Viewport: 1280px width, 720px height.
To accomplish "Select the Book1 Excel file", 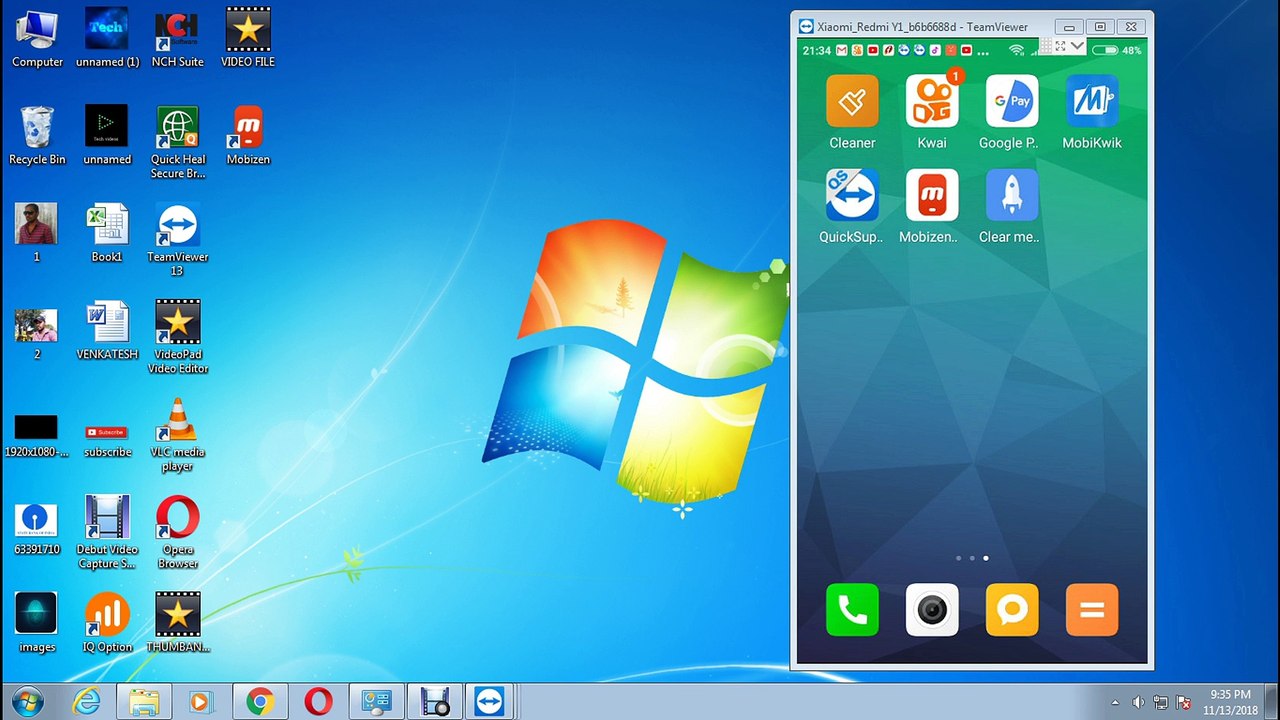I will (107, 233).
